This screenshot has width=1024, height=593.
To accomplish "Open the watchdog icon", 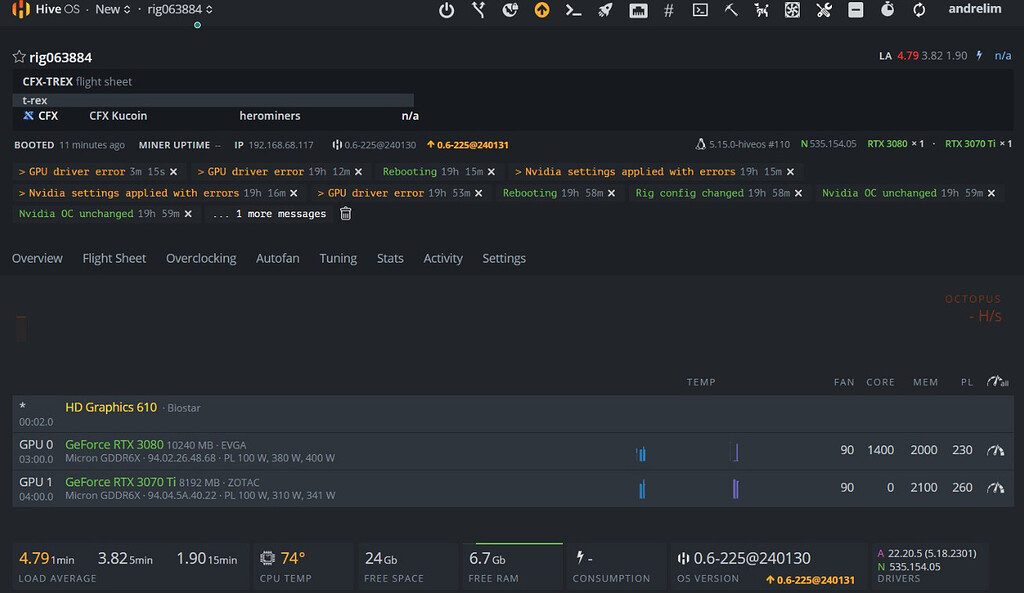I will coord(761,10).
